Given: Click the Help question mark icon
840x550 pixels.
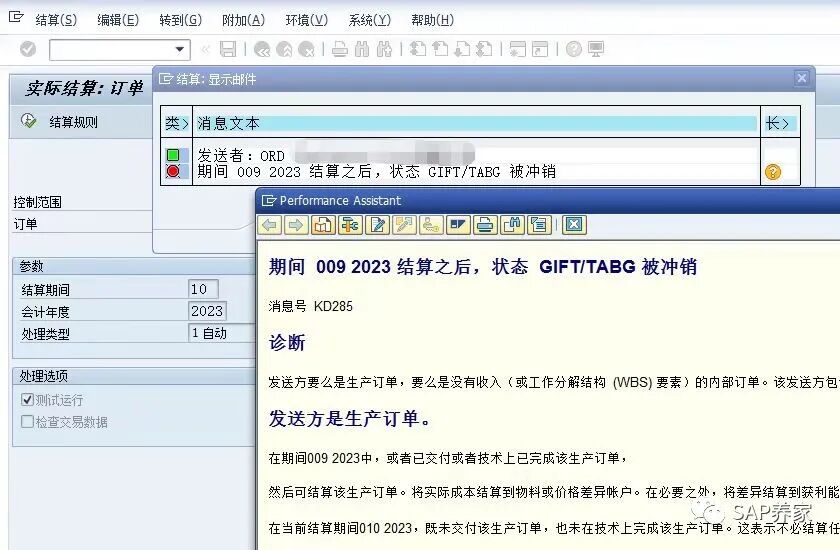Looking at the screenshot, I should pyautogui.click(x=573, y=49).
